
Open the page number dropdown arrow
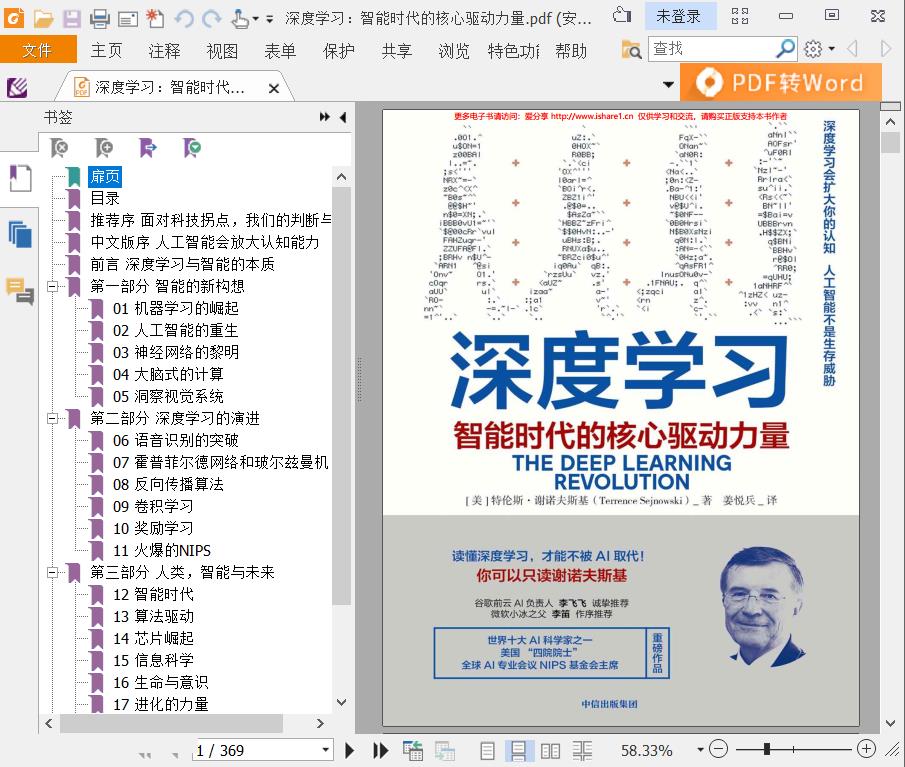tap(326, 750)
